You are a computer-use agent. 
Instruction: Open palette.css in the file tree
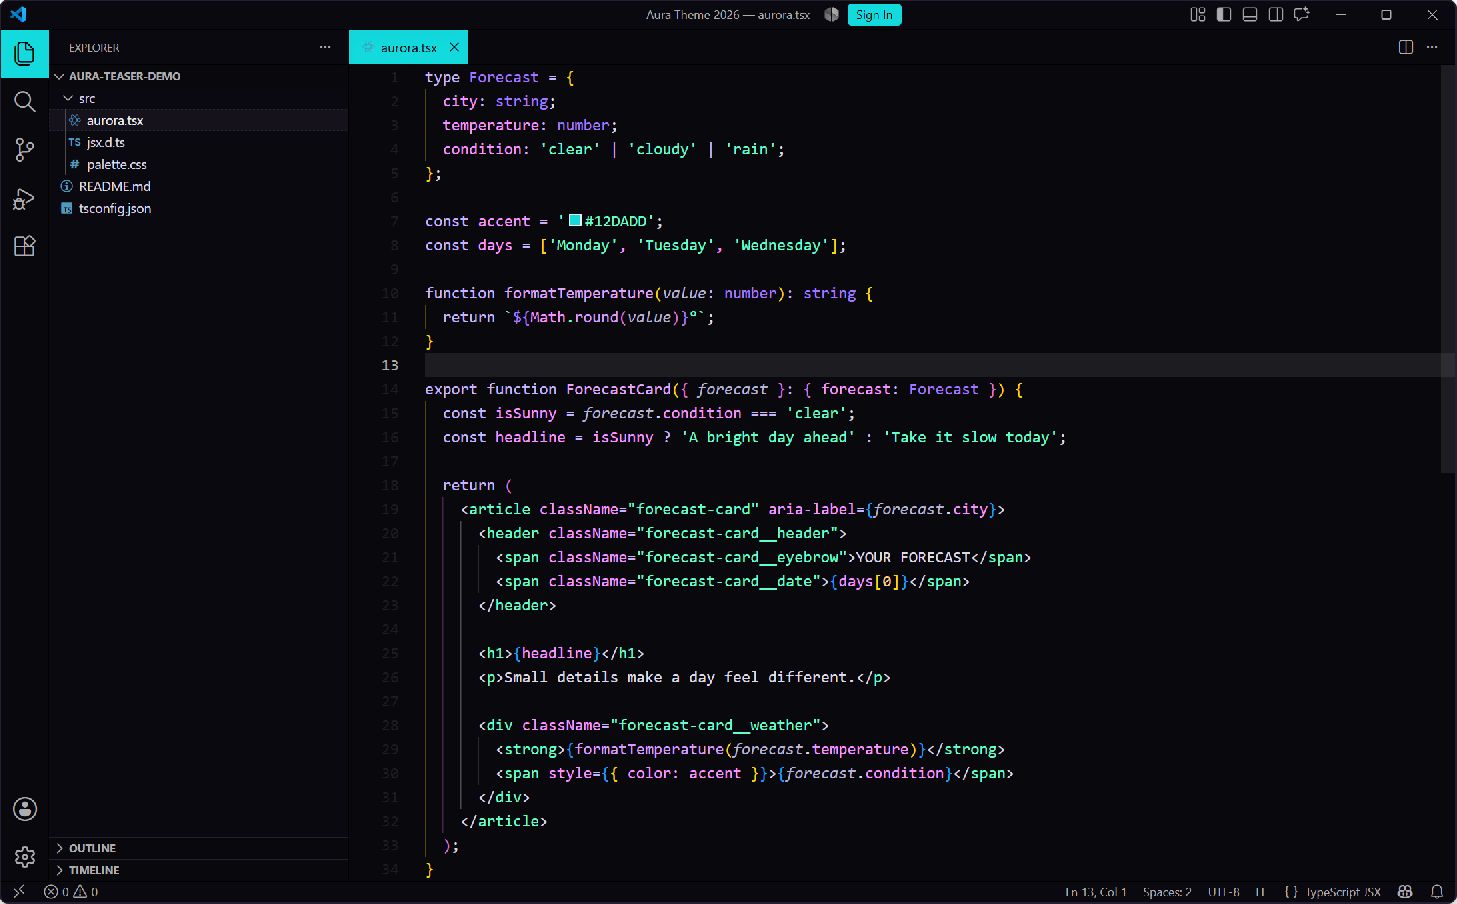(x=199, y=164)
